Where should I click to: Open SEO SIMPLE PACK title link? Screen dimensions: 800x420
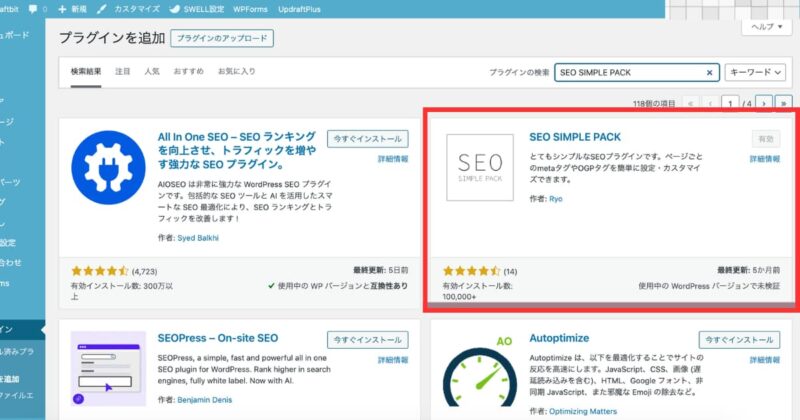[x=575, y=137]
